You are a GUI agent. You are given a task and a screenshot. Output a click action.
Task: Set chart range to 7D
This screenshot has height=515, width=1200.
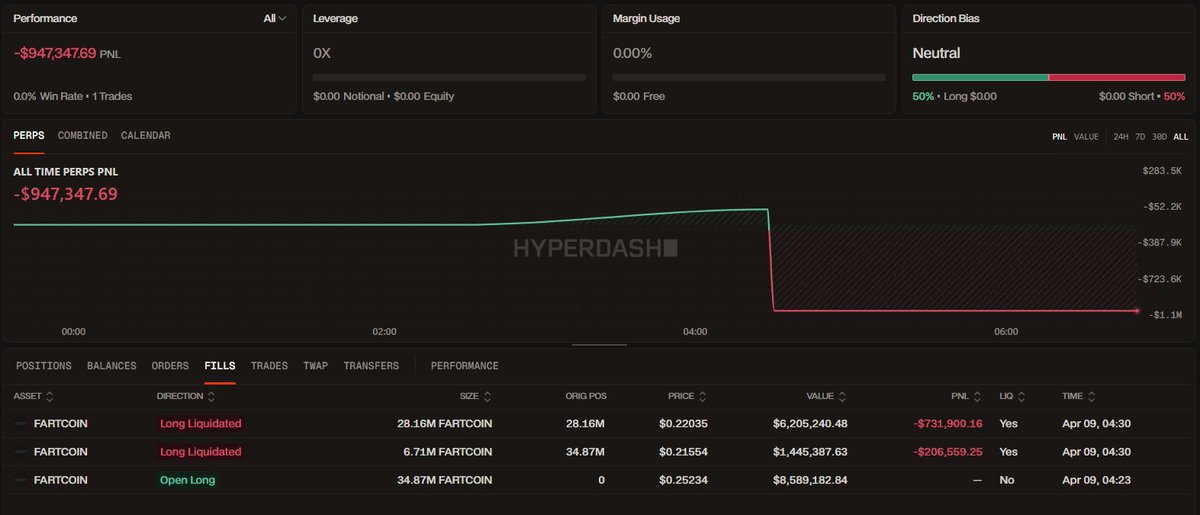pos(1141,137)
